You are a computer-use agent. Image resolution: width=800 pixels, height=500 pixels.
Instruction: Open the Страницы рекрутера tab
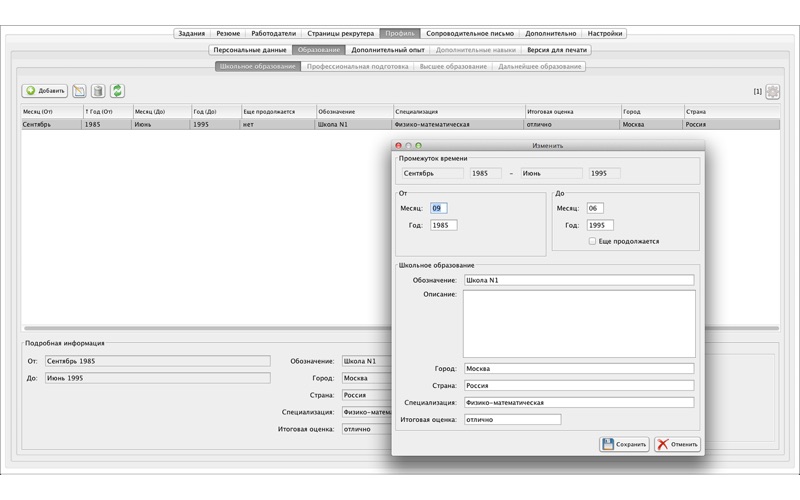[340, 33]
